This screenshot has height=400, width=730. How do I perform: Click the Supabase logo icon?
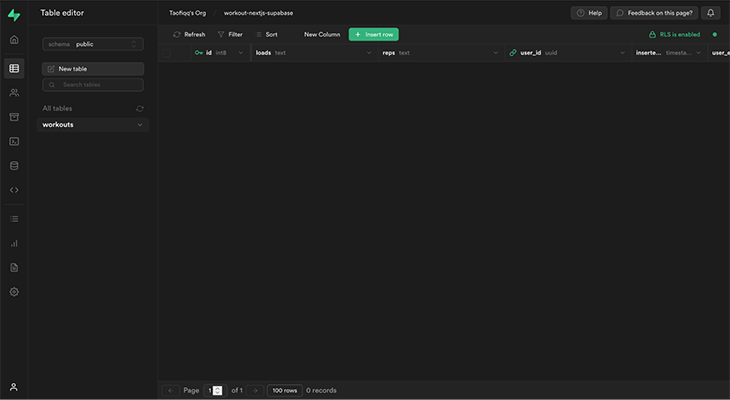coord(14,13)
